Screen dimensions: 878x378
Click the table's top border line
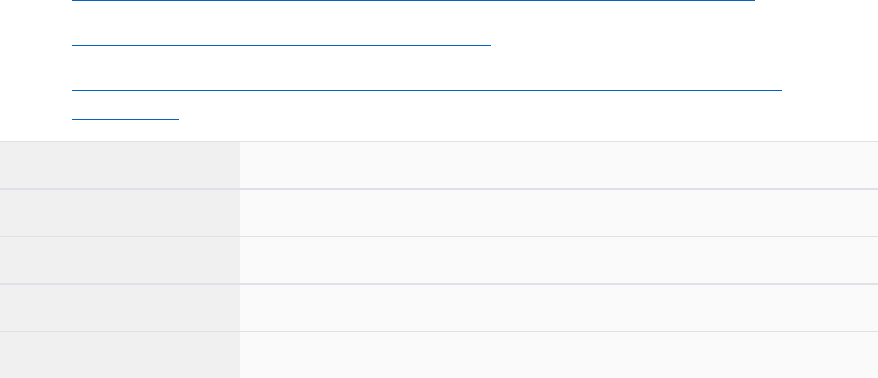click(x=439, y=141)
